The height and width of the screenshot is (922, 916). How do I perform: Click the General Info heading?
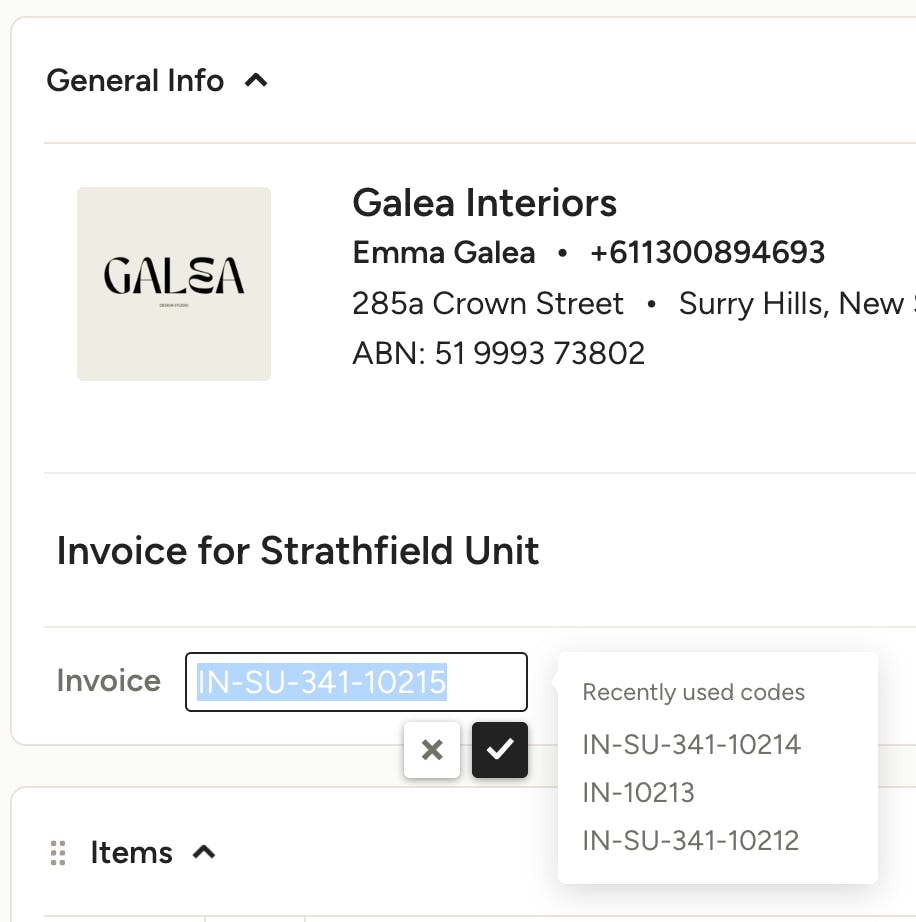[x=135, y=81]
